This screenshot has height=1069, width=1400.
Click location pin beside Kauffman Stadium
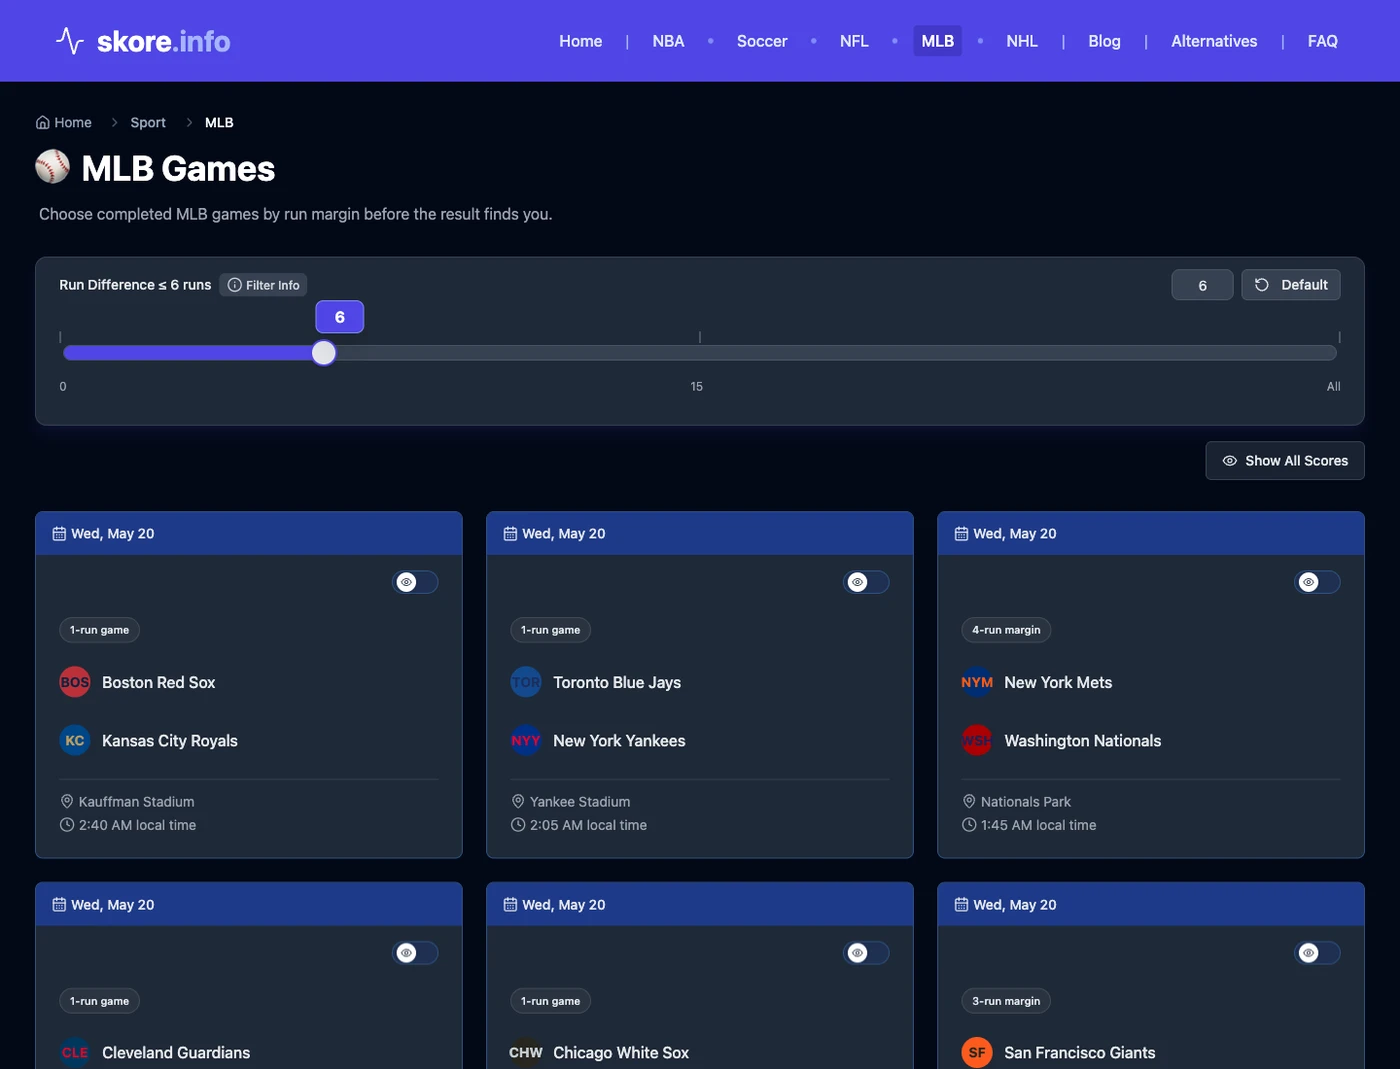pyautogui.click(x=67, y=802)
